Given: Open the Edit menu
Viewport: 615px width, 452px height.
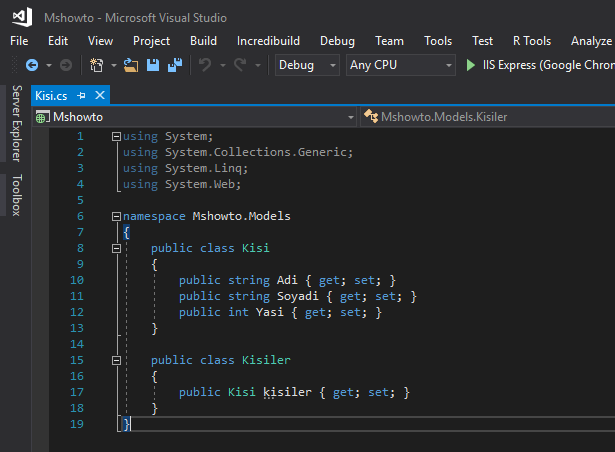Looking at the screenshot, I should (58, 41).
